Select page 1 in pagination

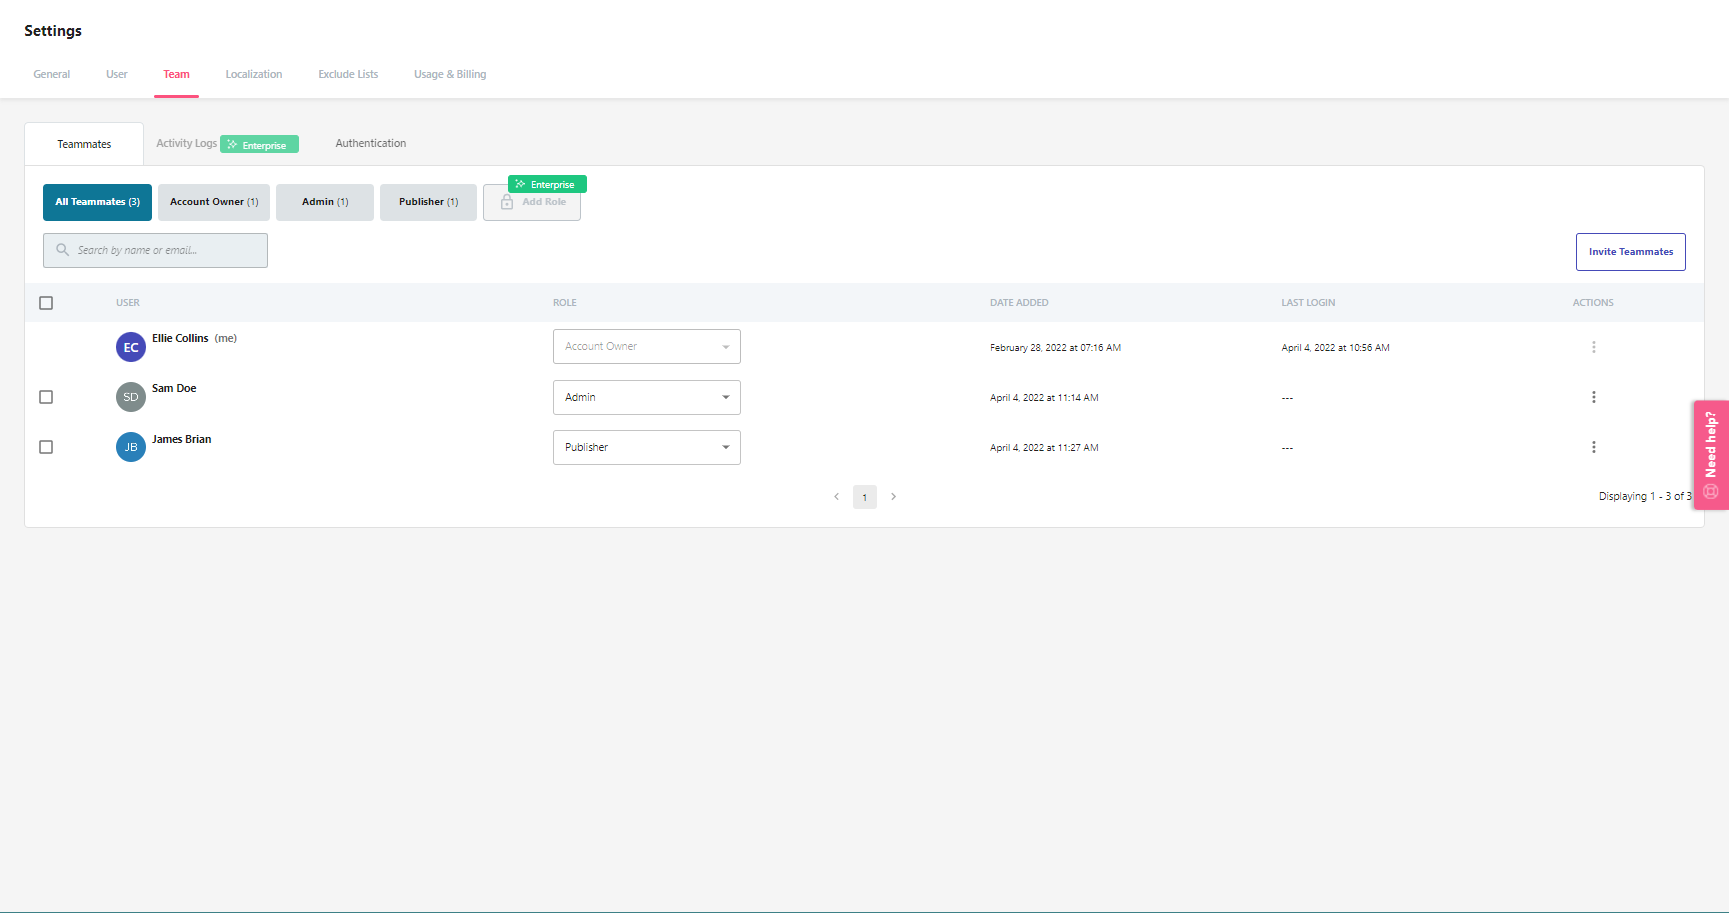[x=864, y=496]
